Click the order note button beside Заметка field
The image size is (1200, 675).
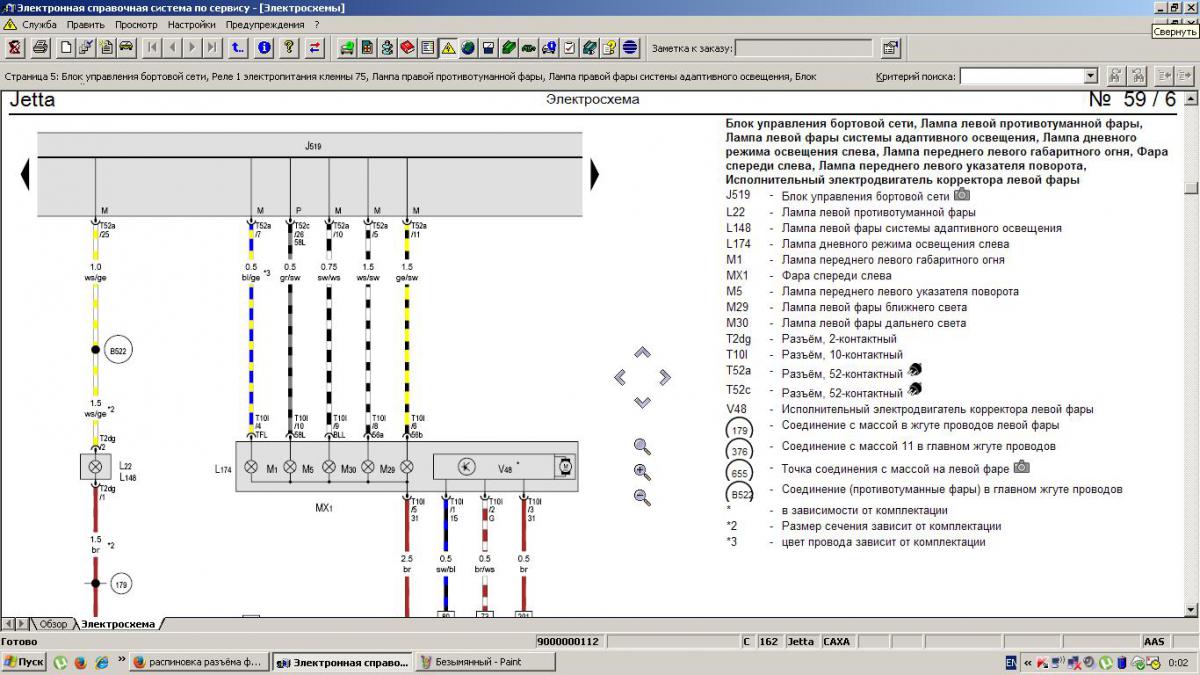click(x=890, y=47)
